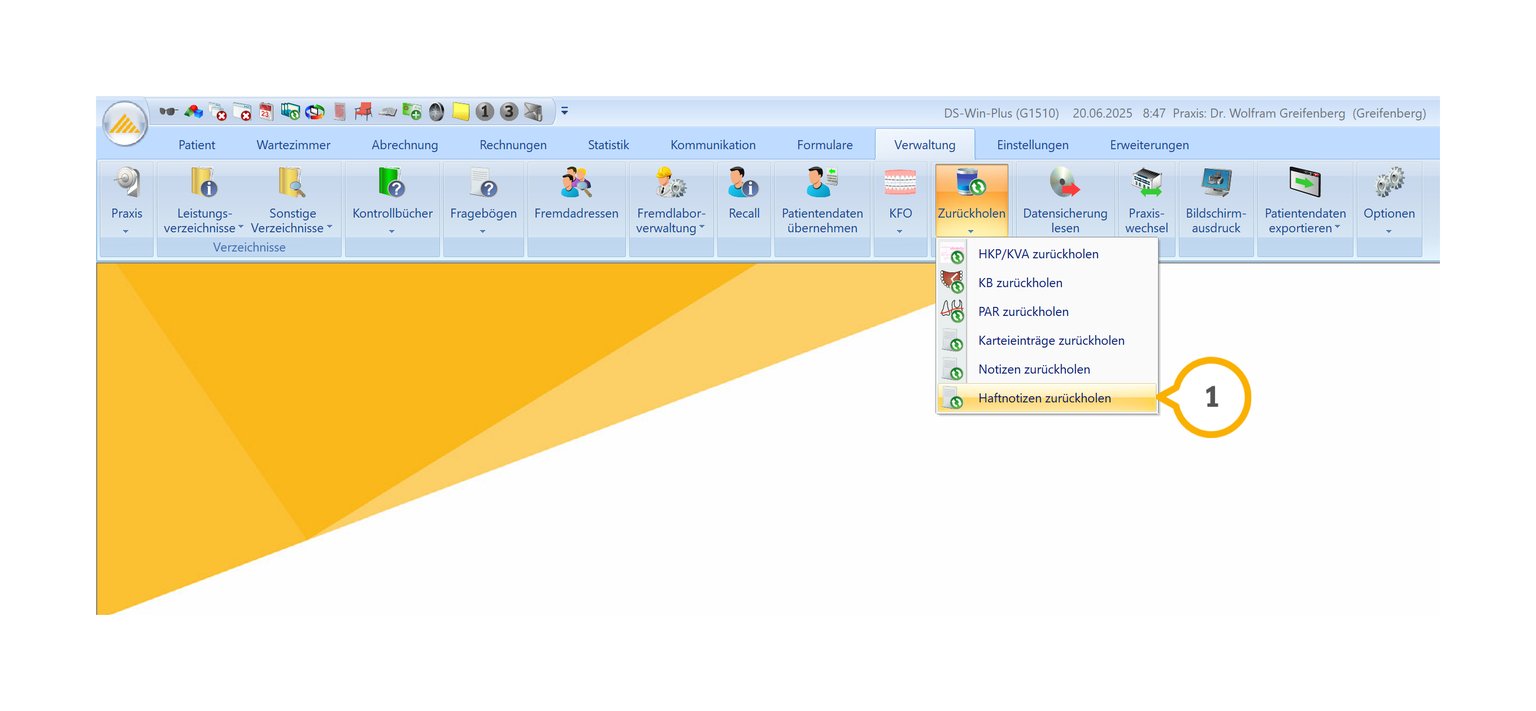Expand the KFO dropdown
1536x711 pixels.
900,231
